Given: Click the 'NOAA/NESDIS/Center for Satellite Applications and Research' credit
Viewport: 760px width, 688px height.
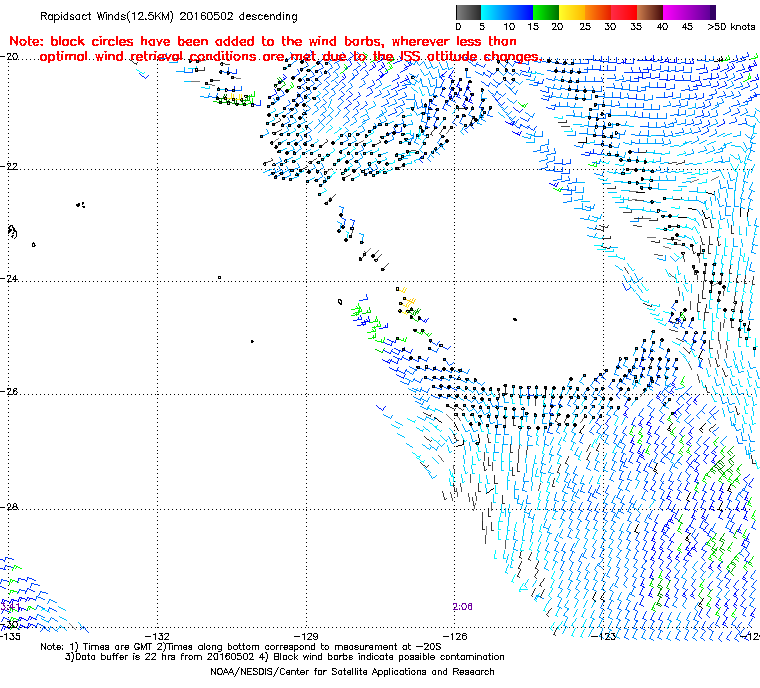Looking at the screenshot, I should pyautogui.click(x=352, y=672).
